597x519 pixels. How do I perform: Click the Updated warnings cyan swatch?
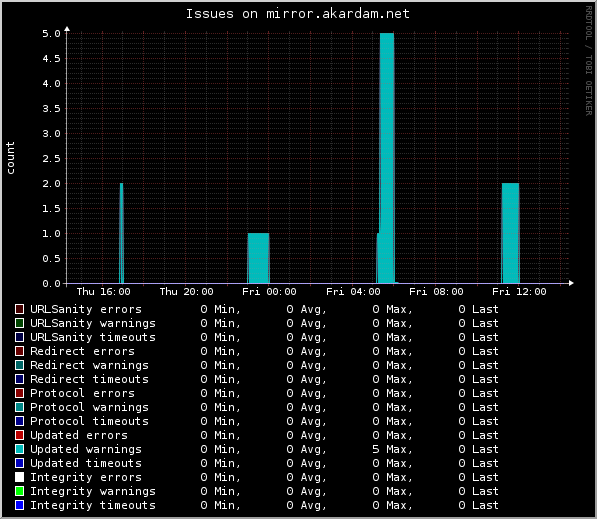click(x=19, y=449)
